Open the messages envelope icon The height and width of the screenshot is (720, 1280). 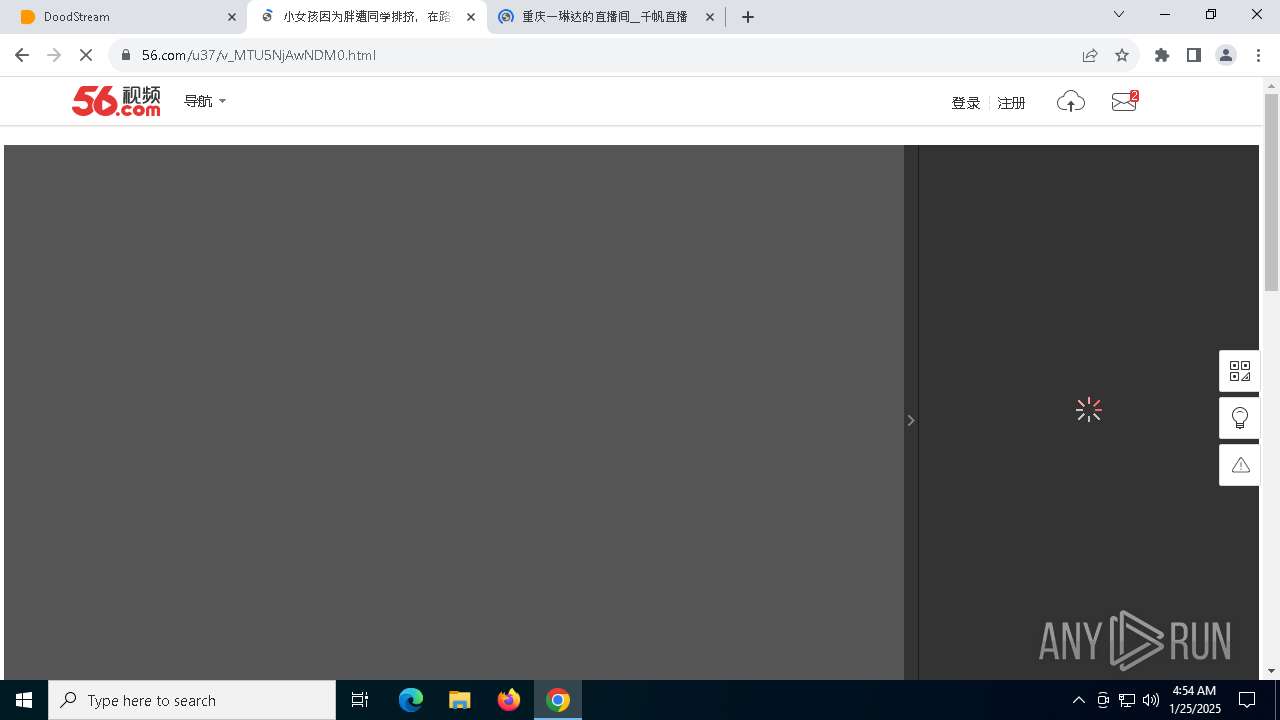coord(1125,101)
